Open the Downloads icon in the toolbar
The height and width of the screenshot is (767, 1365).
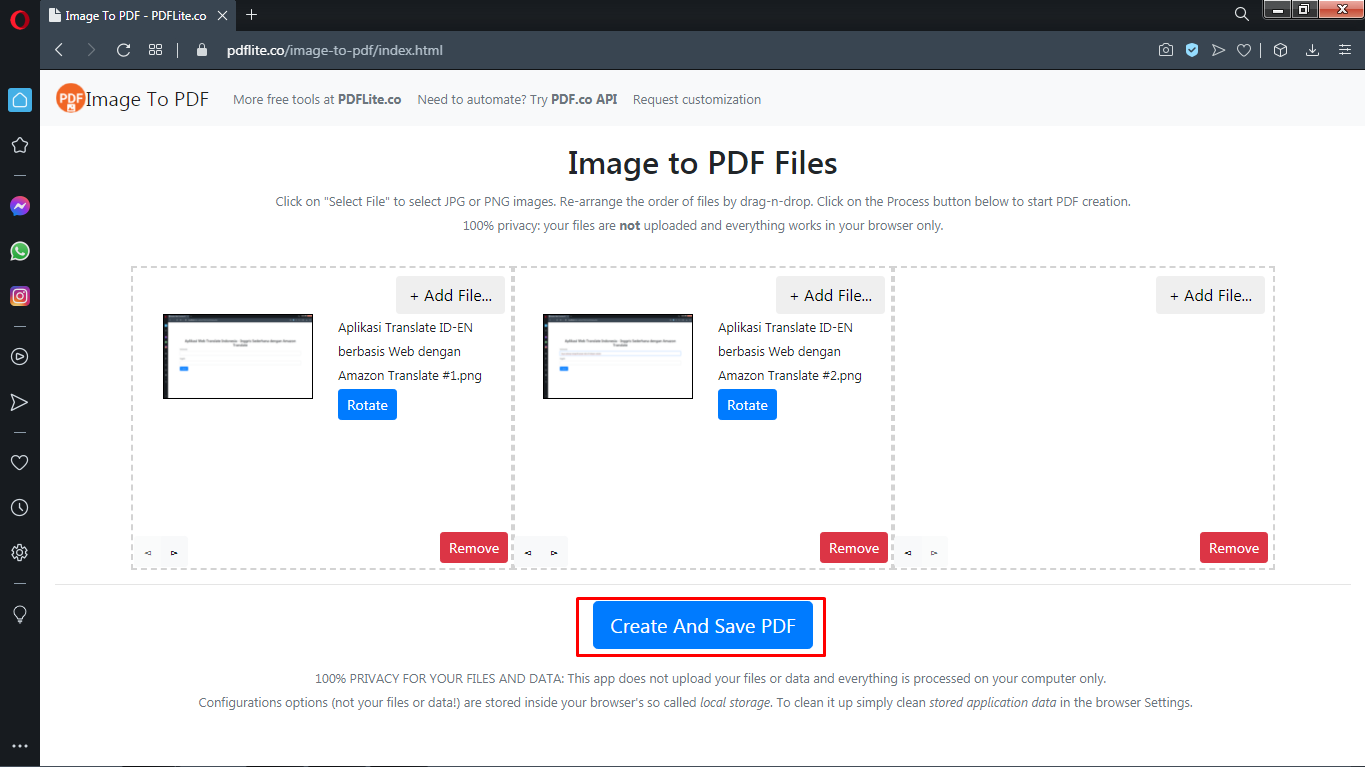tap(1311, 49)
